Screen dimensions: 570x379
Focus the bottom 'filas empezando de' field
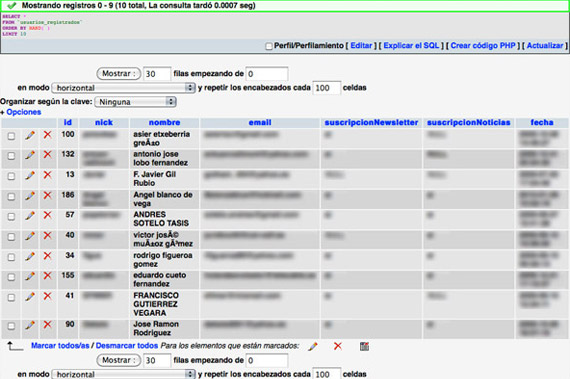point(267,360)
